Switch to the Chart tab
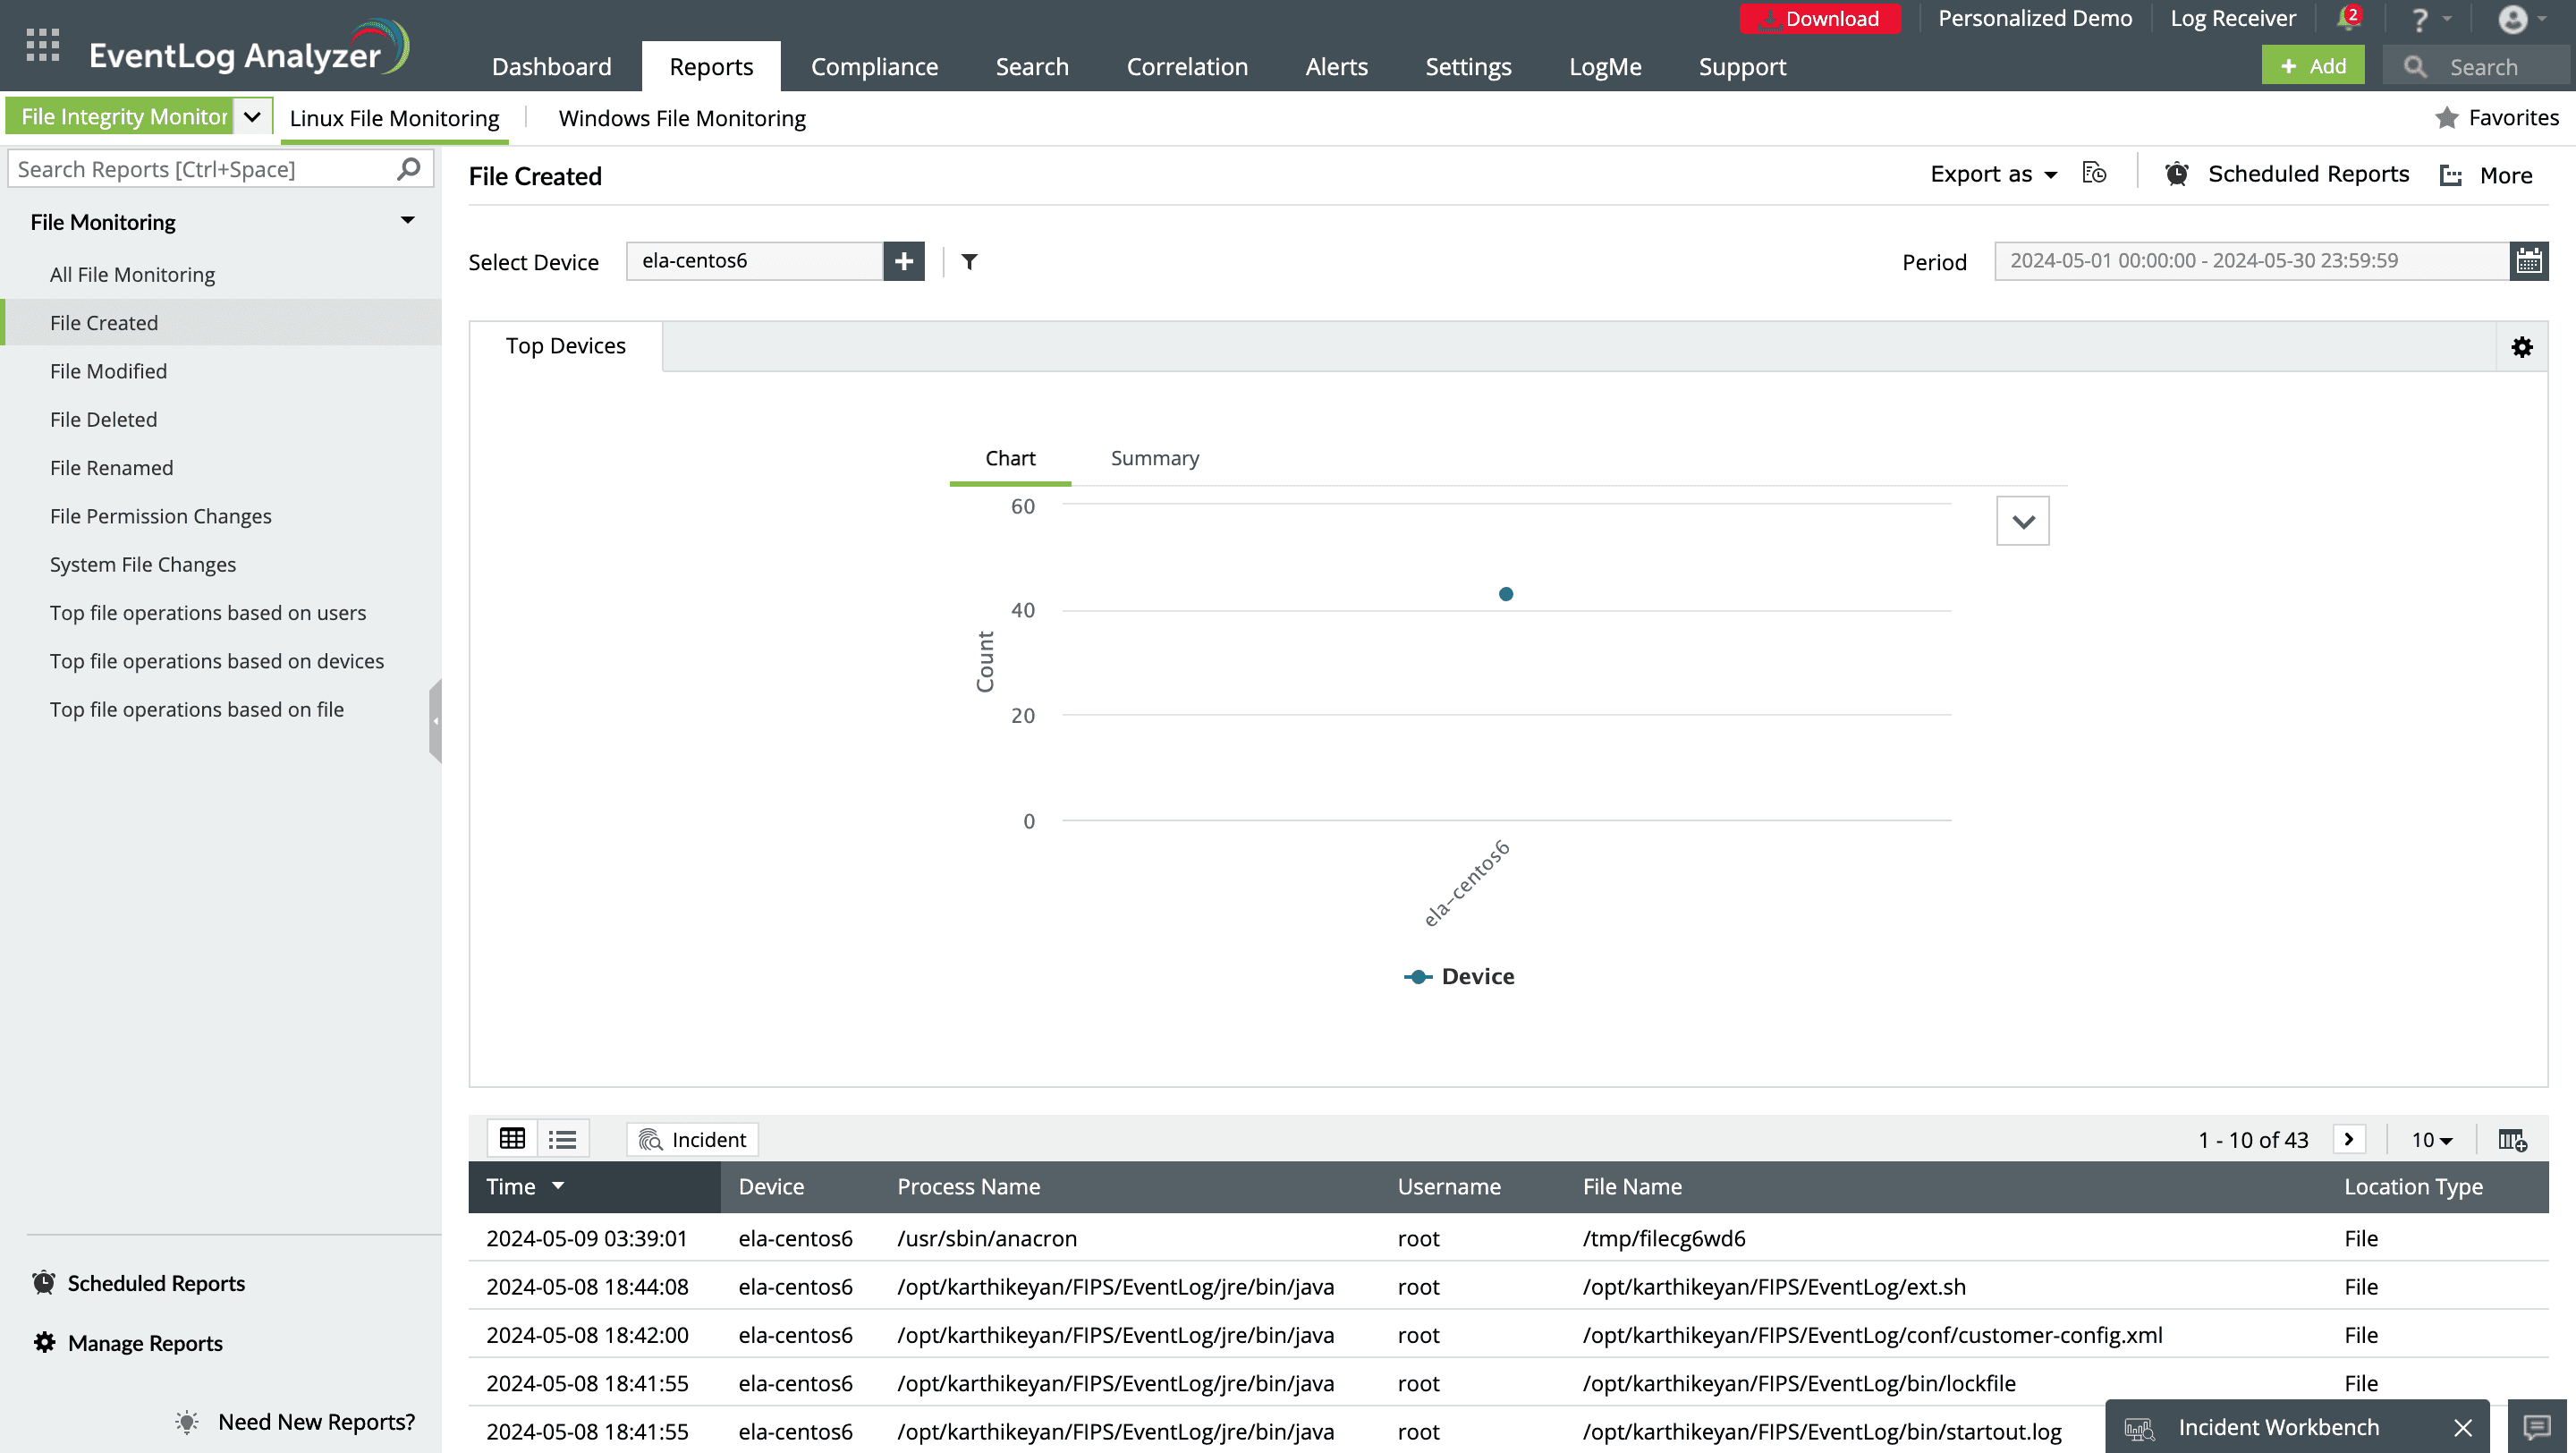 (x=1010, y=458)
